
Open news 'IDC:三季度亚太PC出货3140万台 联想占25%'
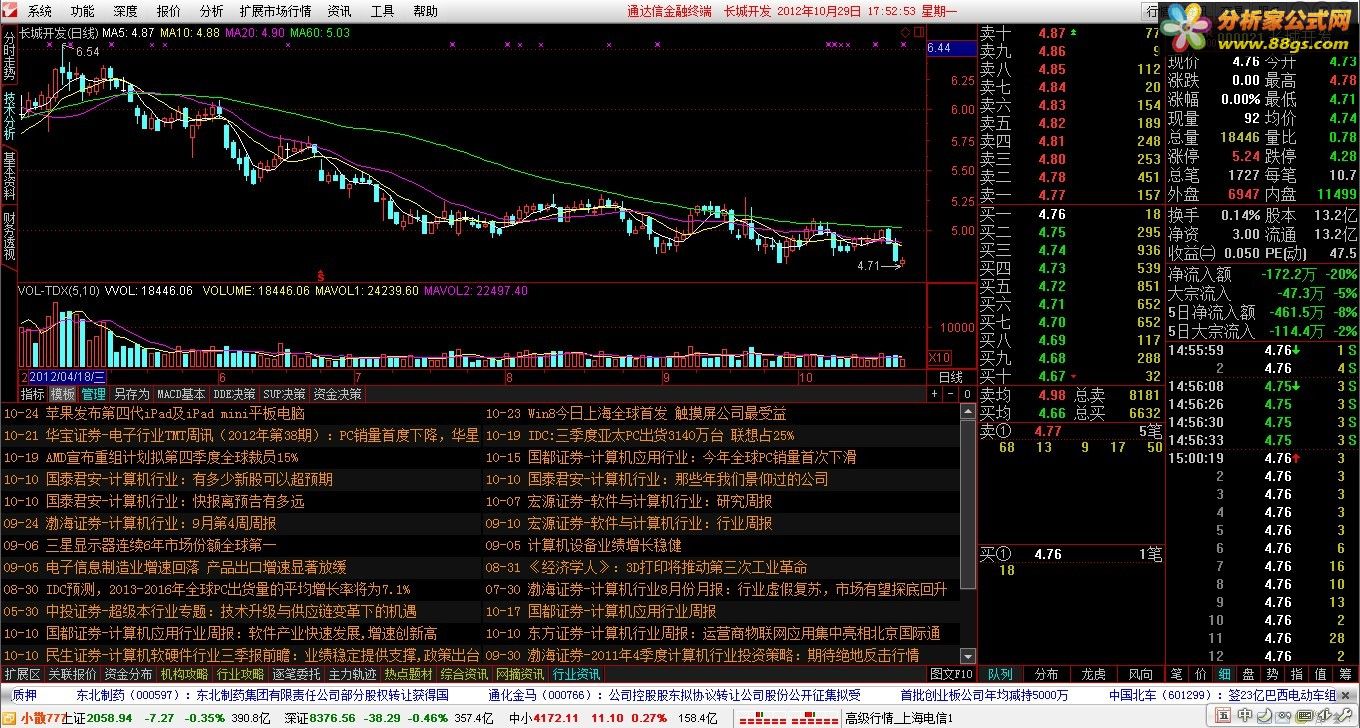pos(661,435)
